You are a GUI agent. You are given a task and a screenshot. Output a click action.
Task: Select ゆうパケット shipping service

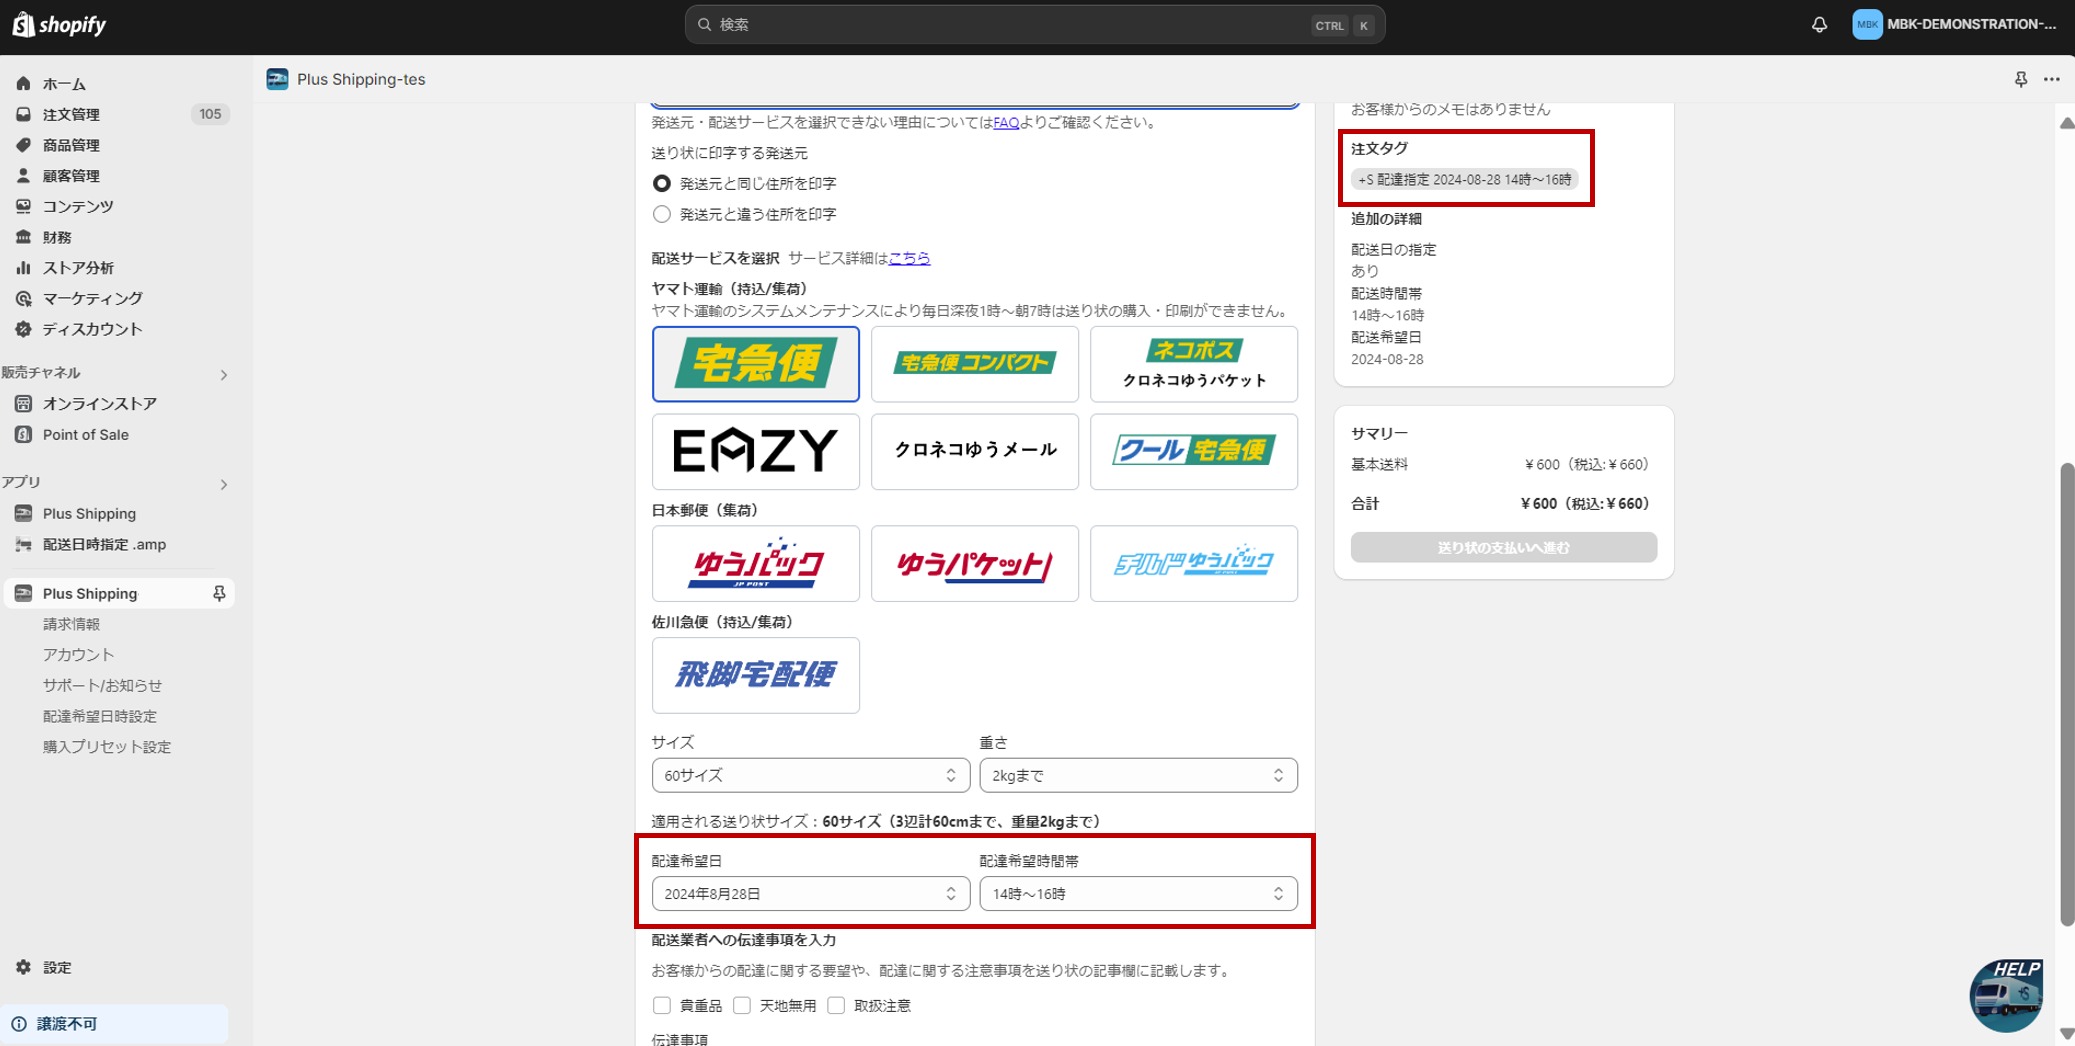[x=975, y=564]
